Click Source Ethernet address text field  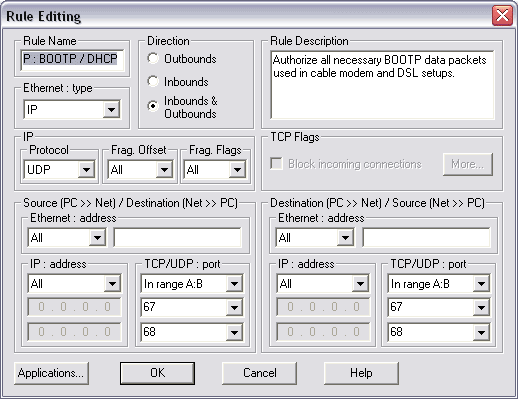[x=177, y=238]
